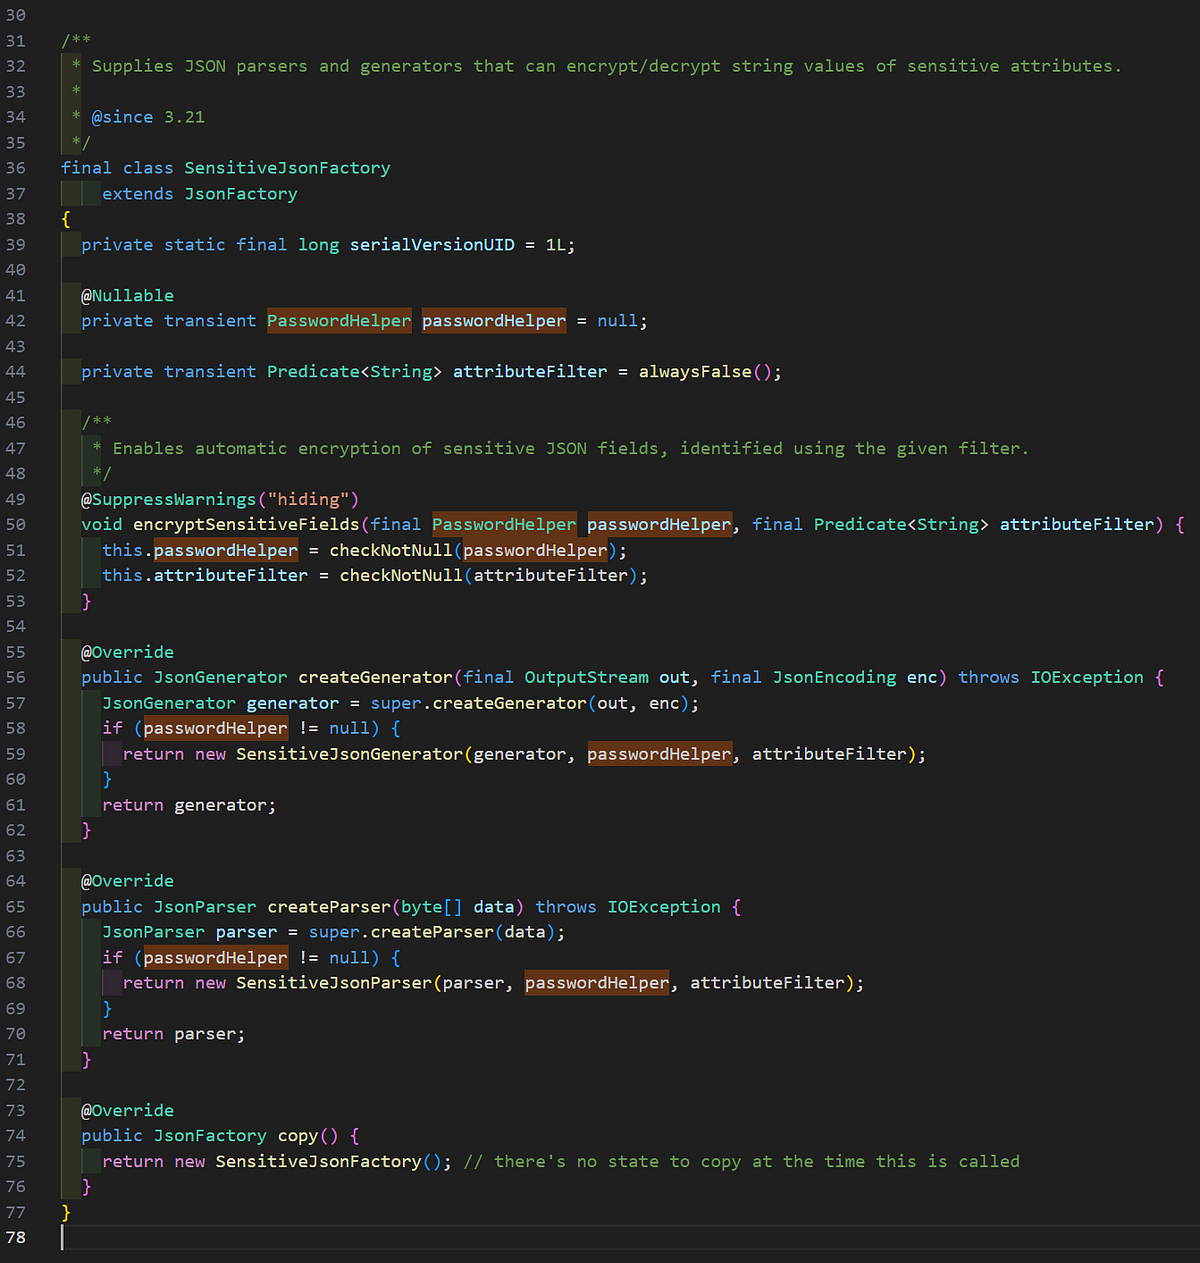The height and width of the screenshot is (1263, 1200).
Task: Click the serialVersionUID field name
Action: click(x=432, y=245)
